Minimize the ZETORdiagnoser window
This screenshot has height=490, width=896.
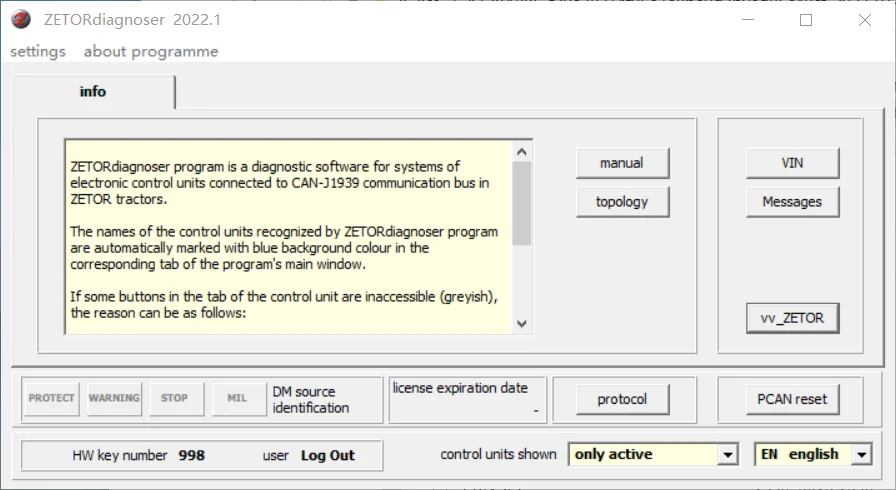[748, 20]
